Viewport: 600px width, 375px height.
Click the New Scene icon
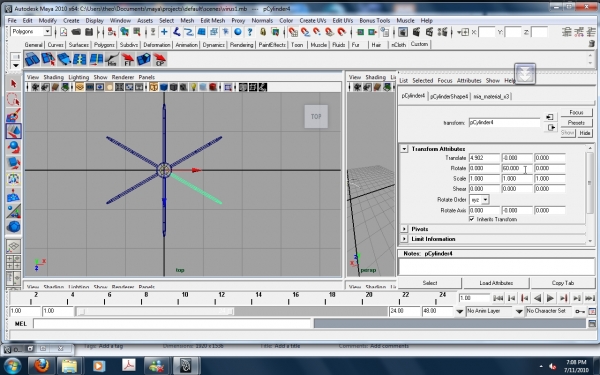tap(63, 32)
